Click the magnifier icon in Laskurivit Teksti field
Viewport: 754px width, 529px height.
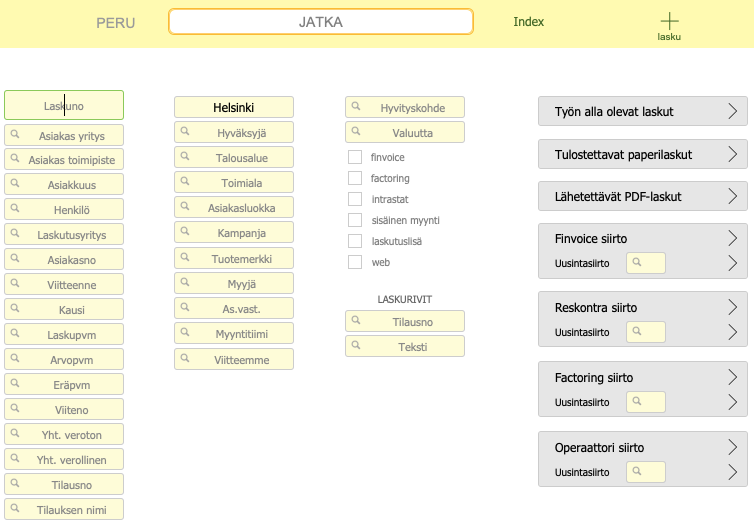pyautogui.click(x=355, y=346)
